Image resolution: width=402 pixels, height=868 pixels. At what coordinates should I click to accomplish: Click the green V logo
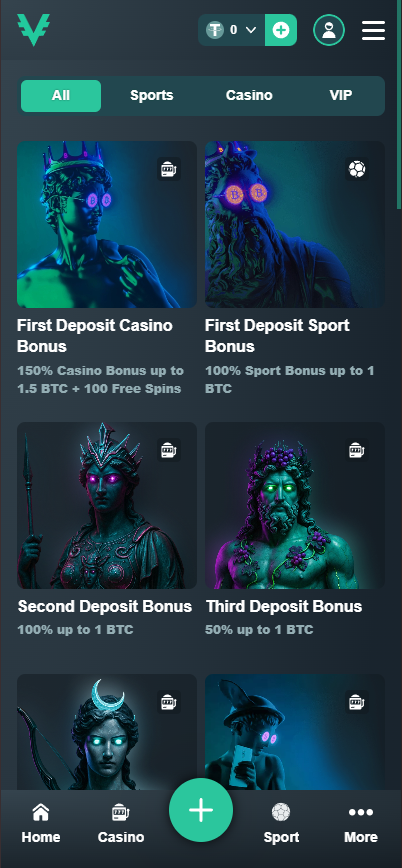click(34, 30)
